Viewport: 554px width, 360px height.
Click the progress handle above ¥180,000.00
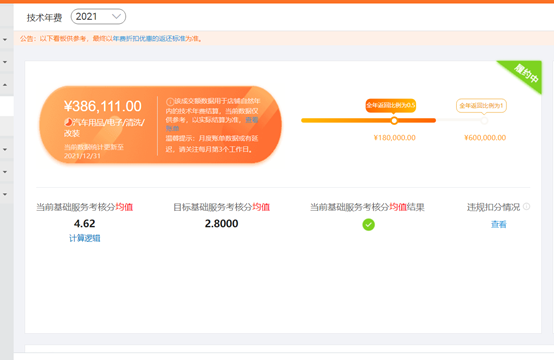pyautogui.click(x=394, y=120)
